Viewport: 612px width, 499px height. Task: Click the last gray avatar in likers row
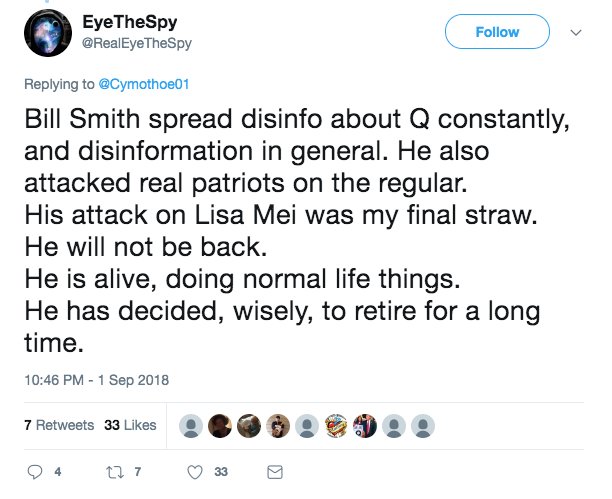[423, 425]
